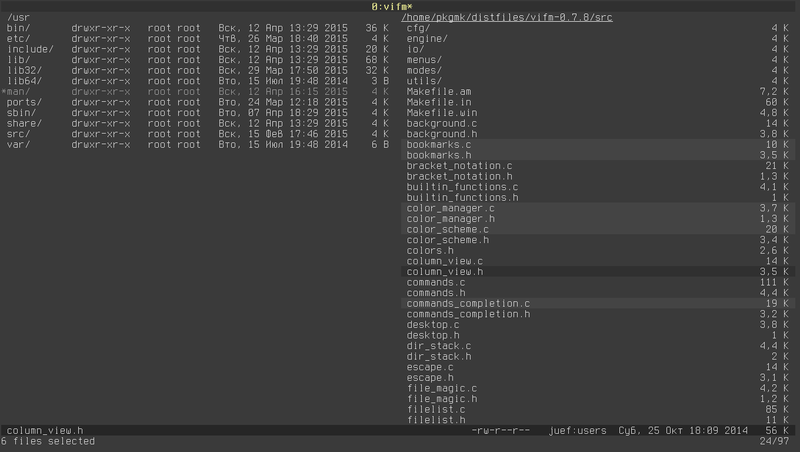Select the commands.h file
The width and height of the screenshot is (800, 452).
pyautogui.click(x=598, y=293)
